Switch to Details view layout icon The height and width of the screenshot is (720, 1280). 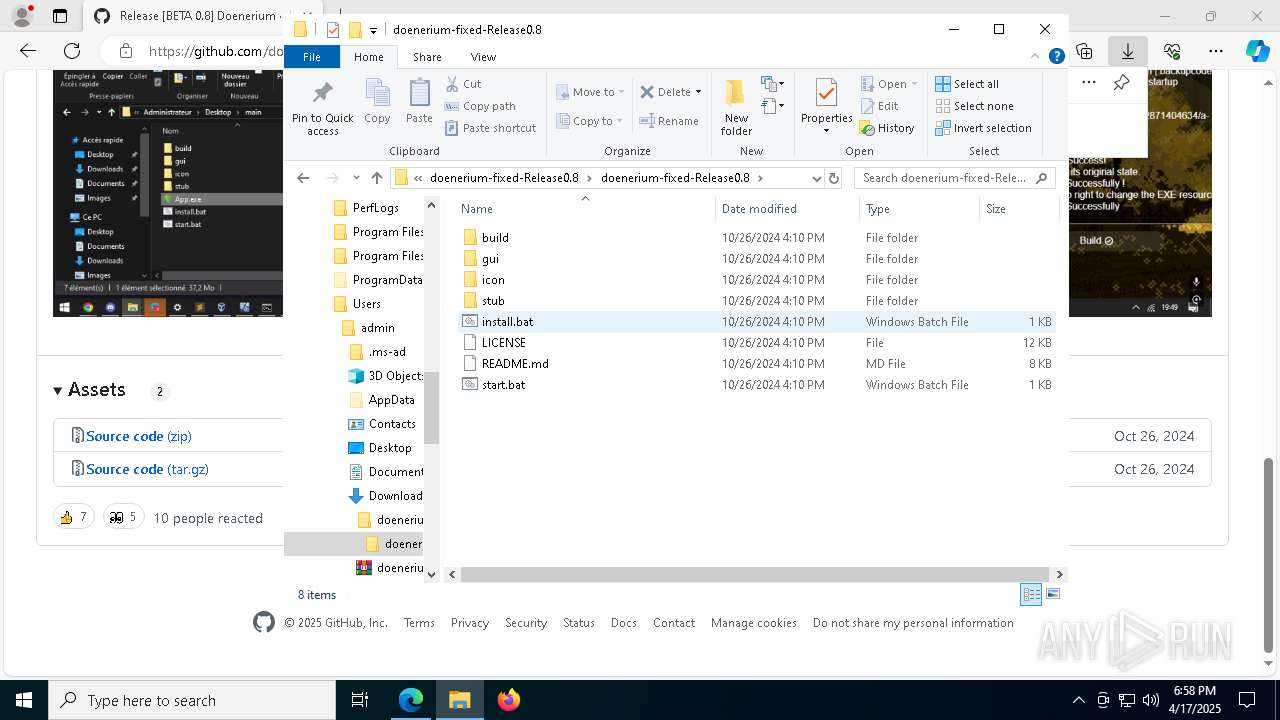click(1031, 594)
